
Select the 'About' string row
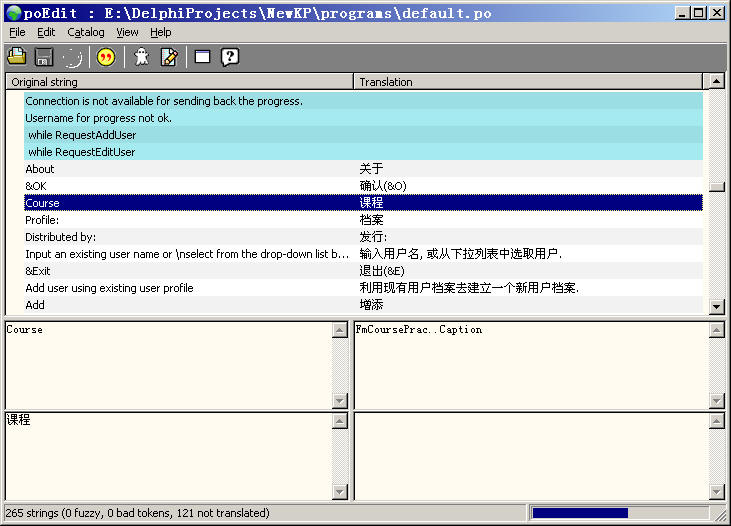[363, 169]
